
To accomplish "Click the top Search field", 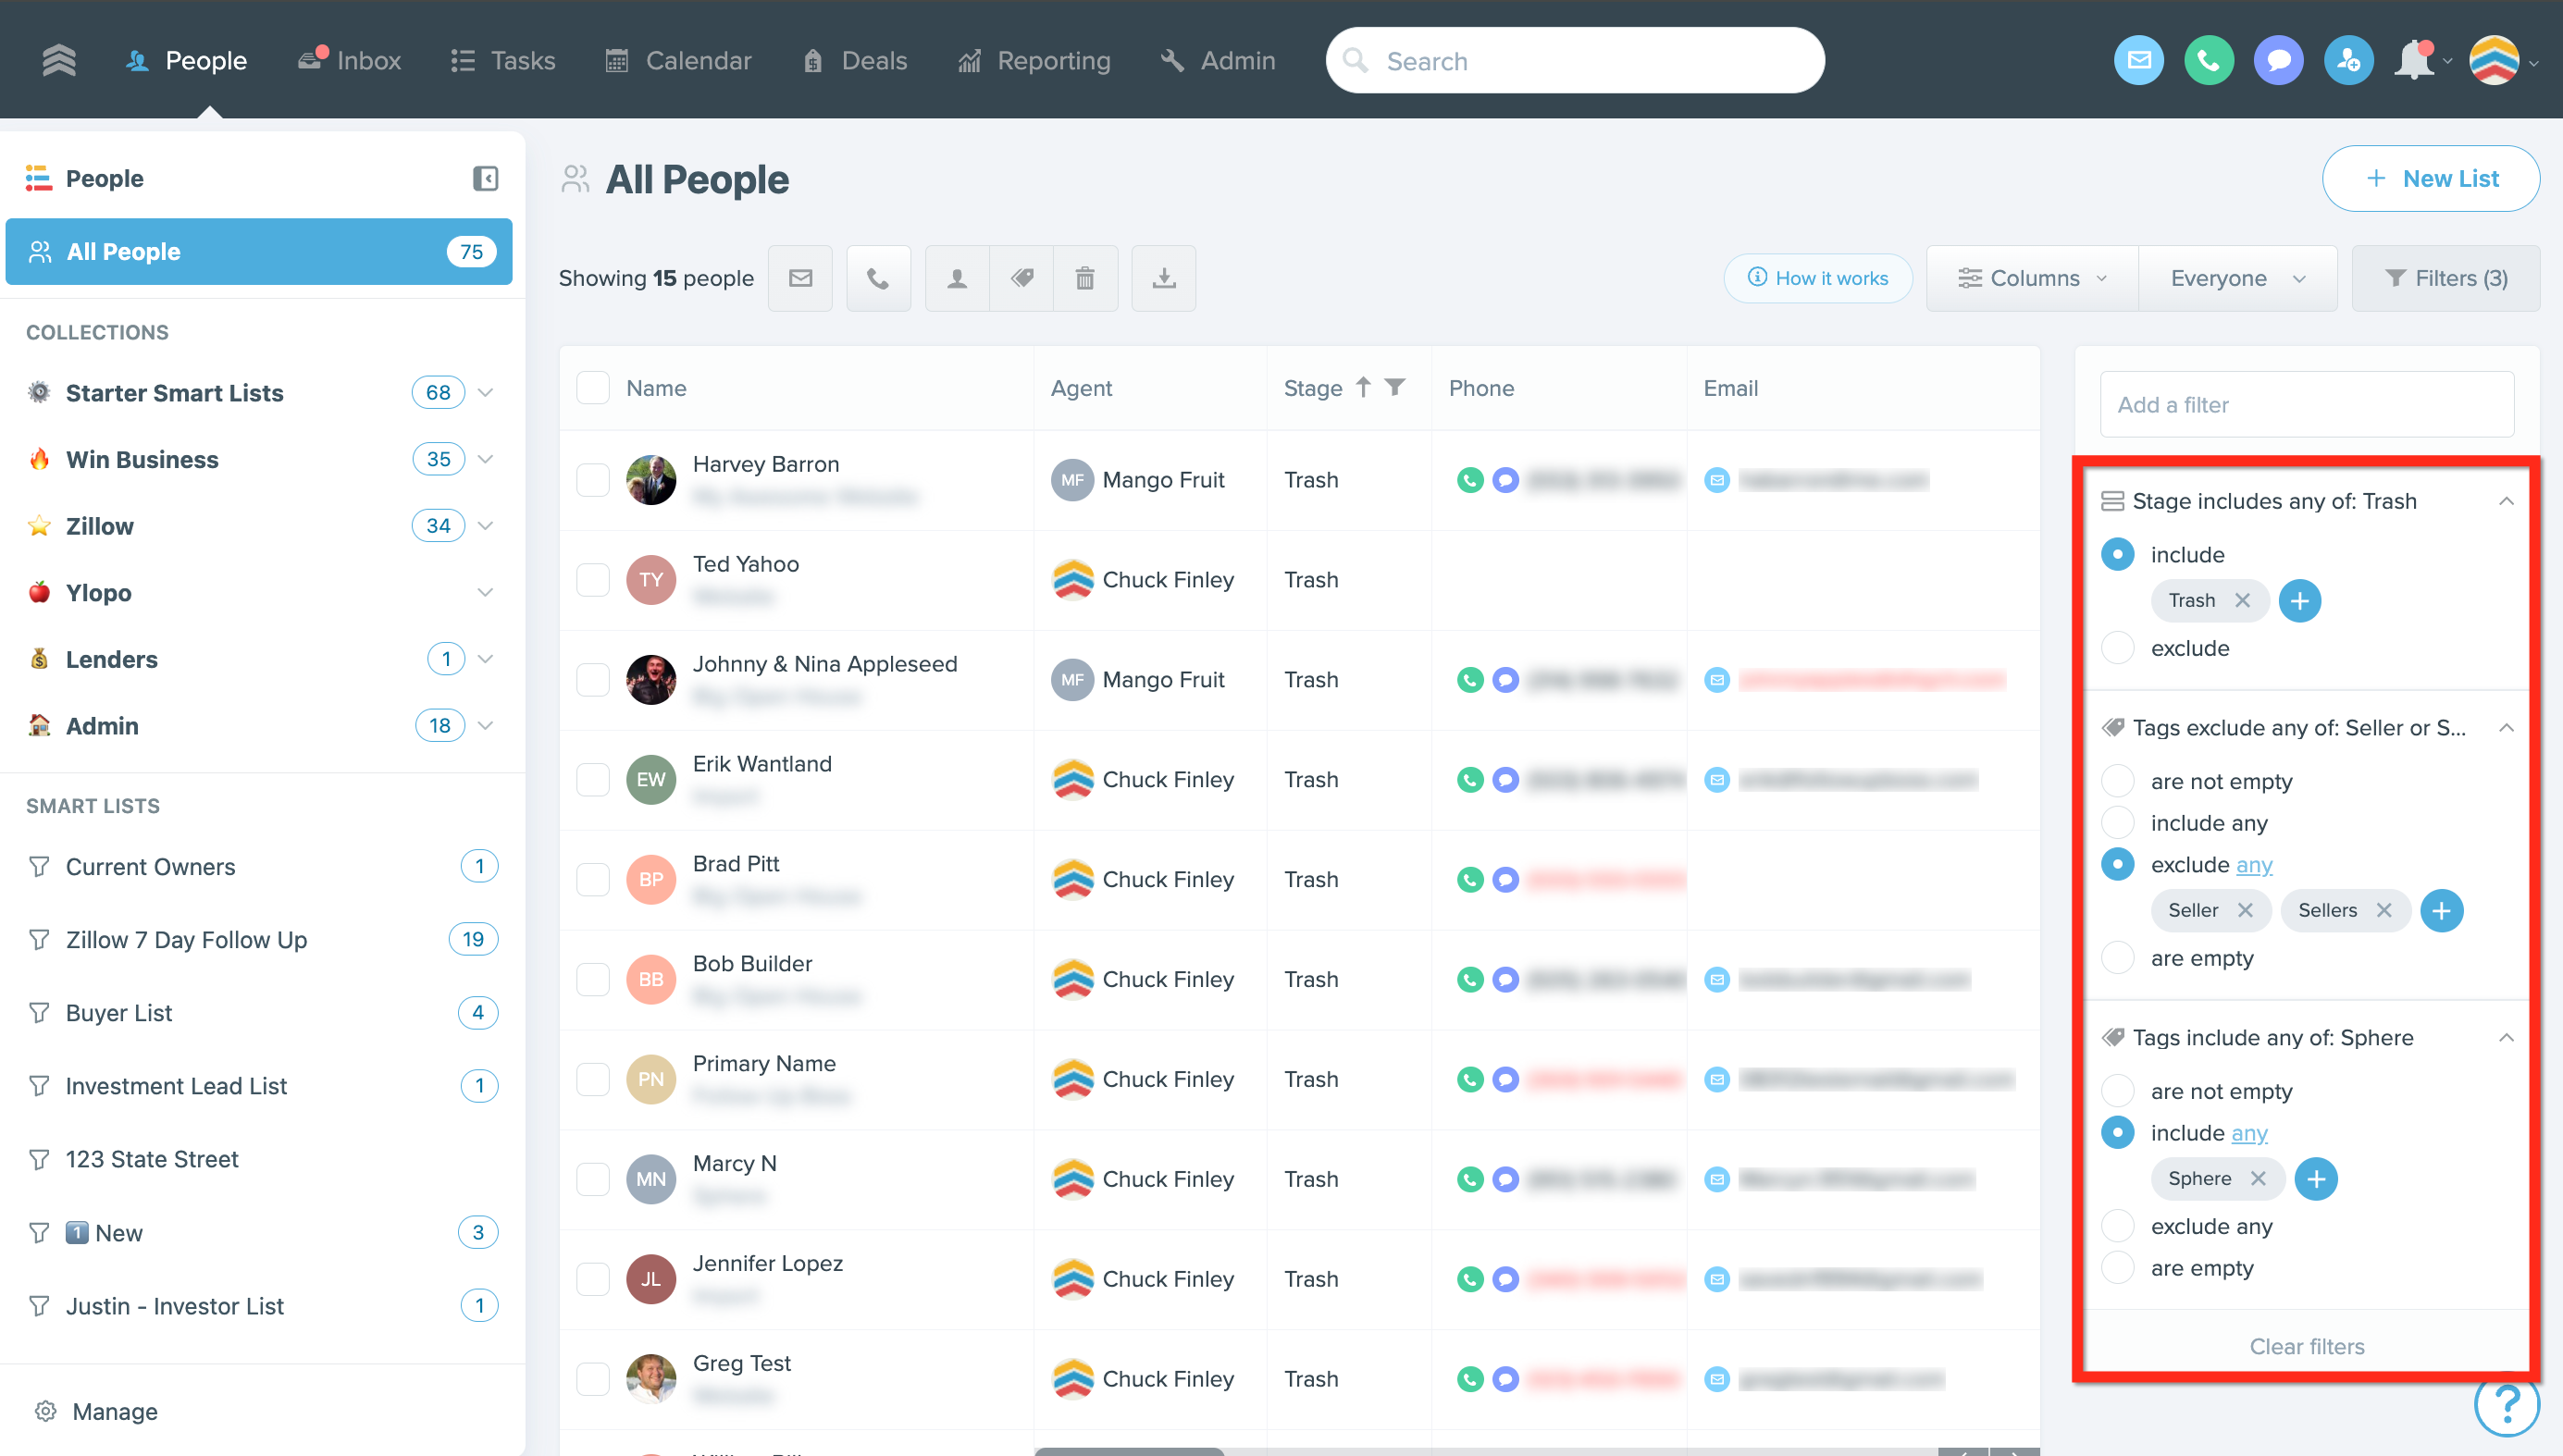I will (1574, 61).
